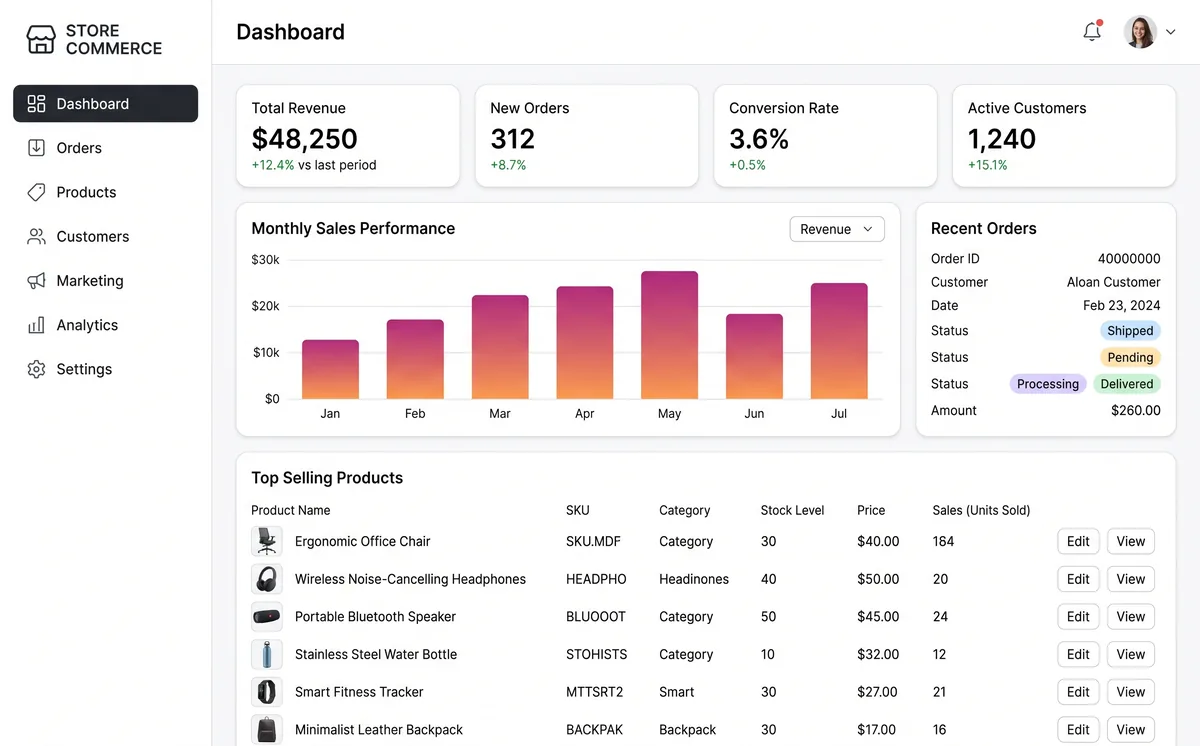View the Wireless Noise-Cancelling Headphones row
Viewport: 1200px width, 746px height.
1131,579
